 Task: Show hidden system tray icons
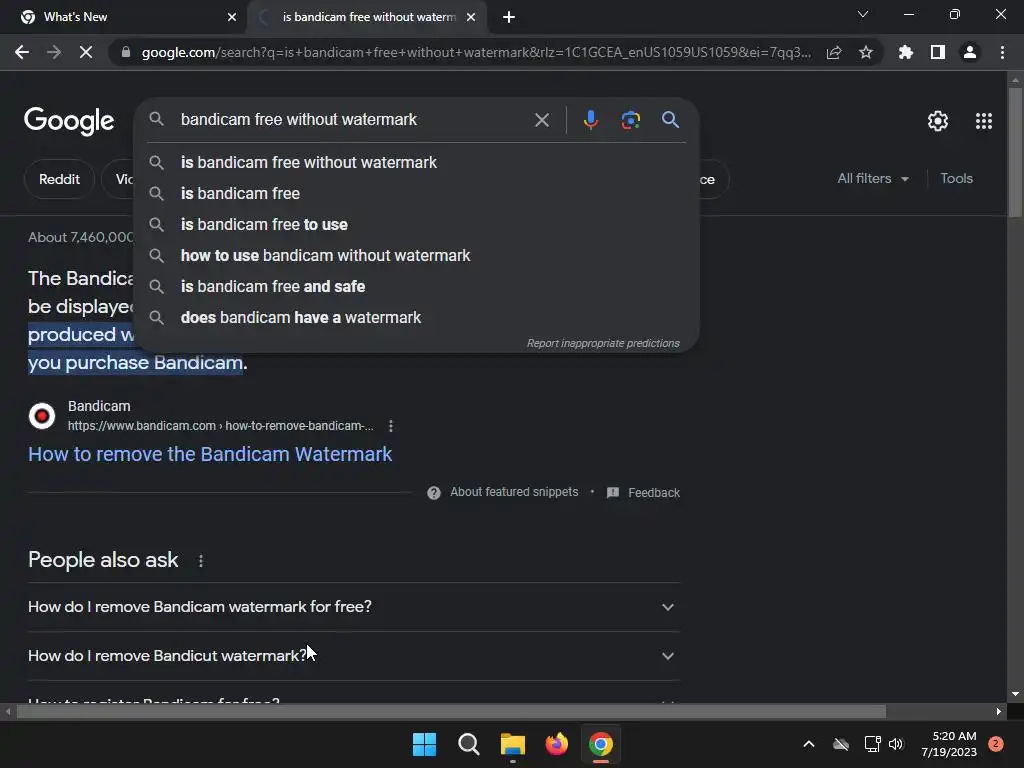[808, 744]
